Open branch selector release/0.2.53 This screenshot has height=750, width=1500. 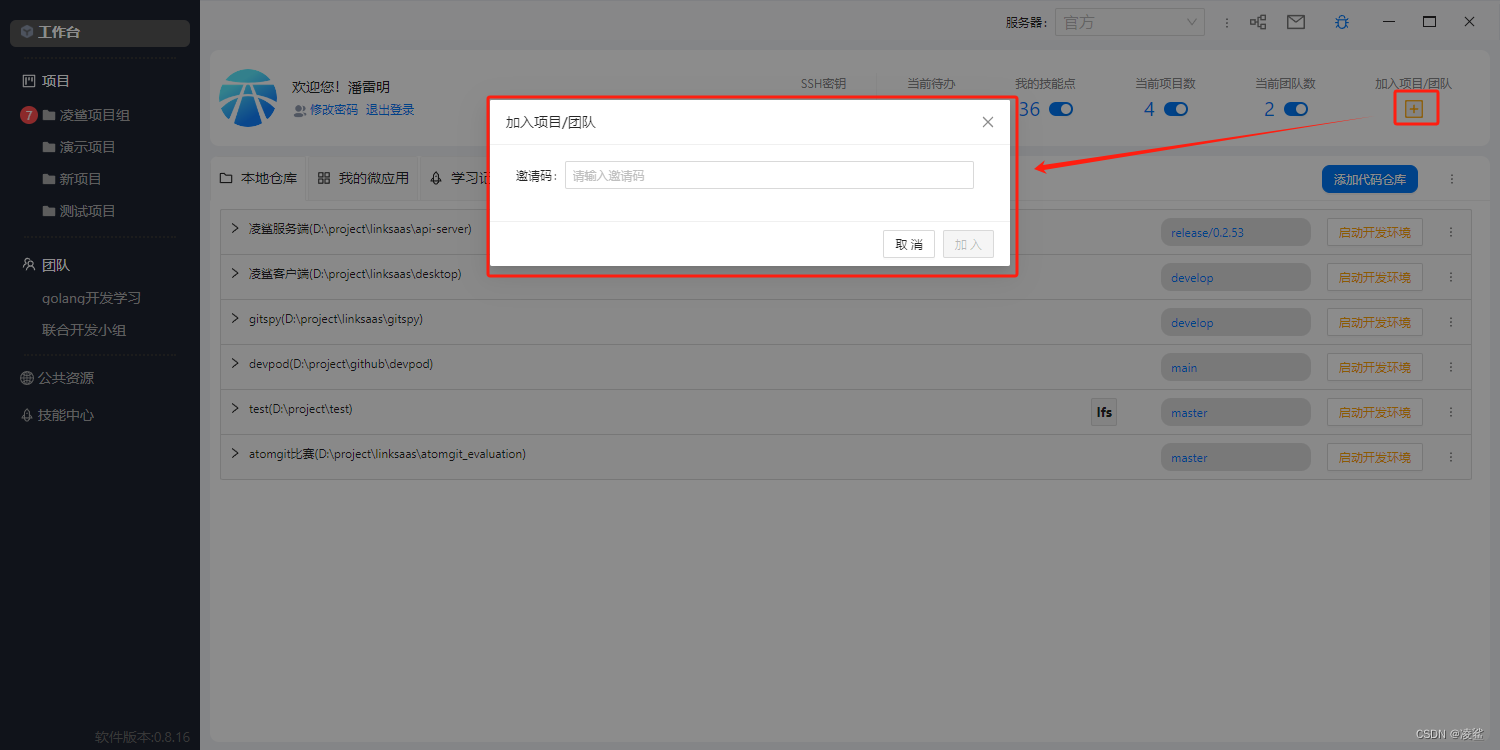coord(1235,232)
